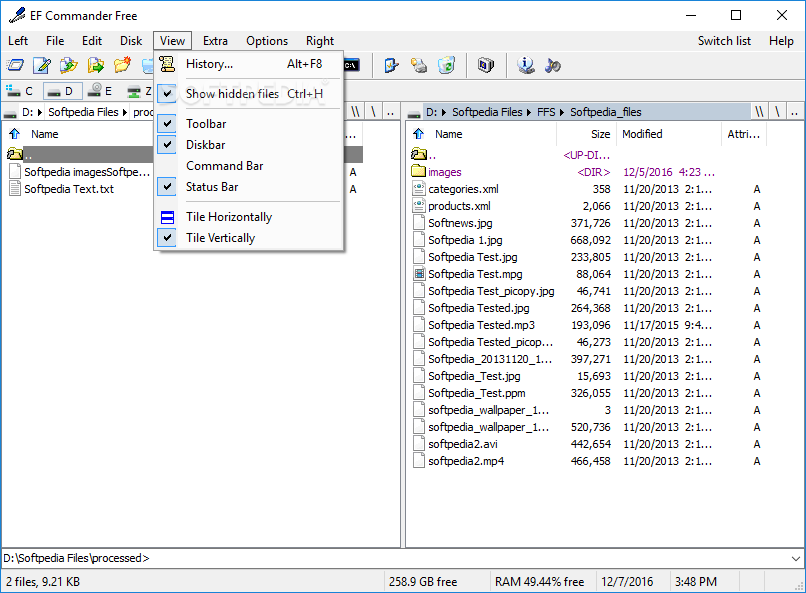806x593 pixels.
Task: Open the Extra menu
Action: [215, 41]
